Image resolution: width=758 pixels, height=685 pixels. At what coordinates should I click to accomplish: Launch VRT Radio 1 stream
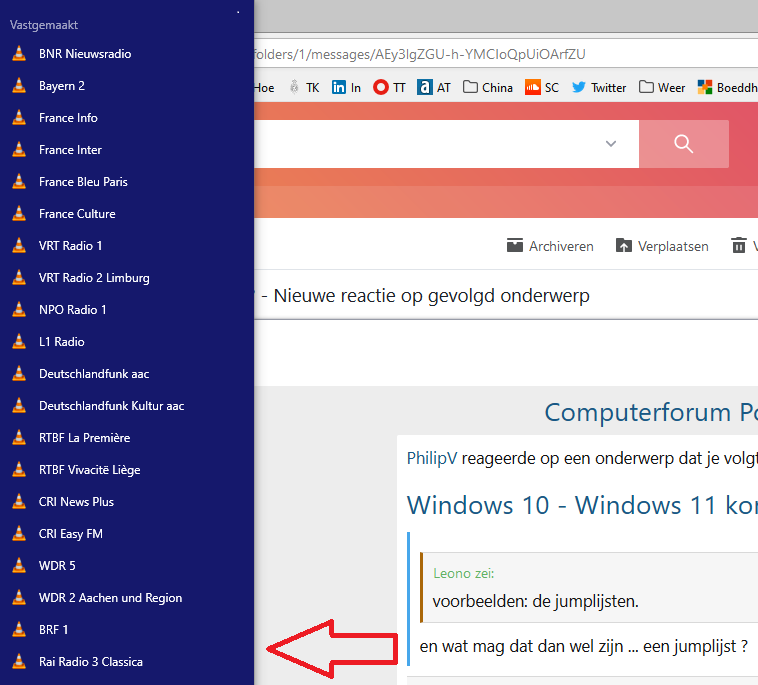coord(70,246)
